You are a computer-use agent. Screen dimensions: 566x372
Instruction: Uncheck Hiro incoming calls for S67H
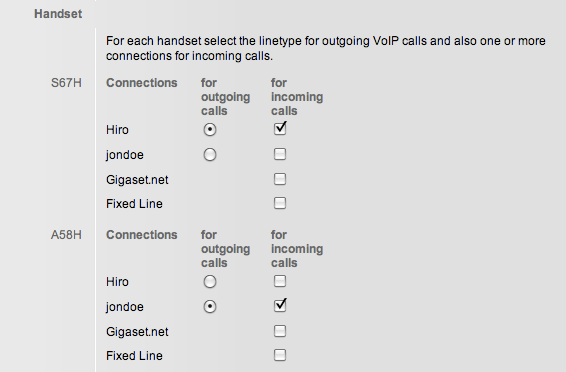[x=280, y=128]
